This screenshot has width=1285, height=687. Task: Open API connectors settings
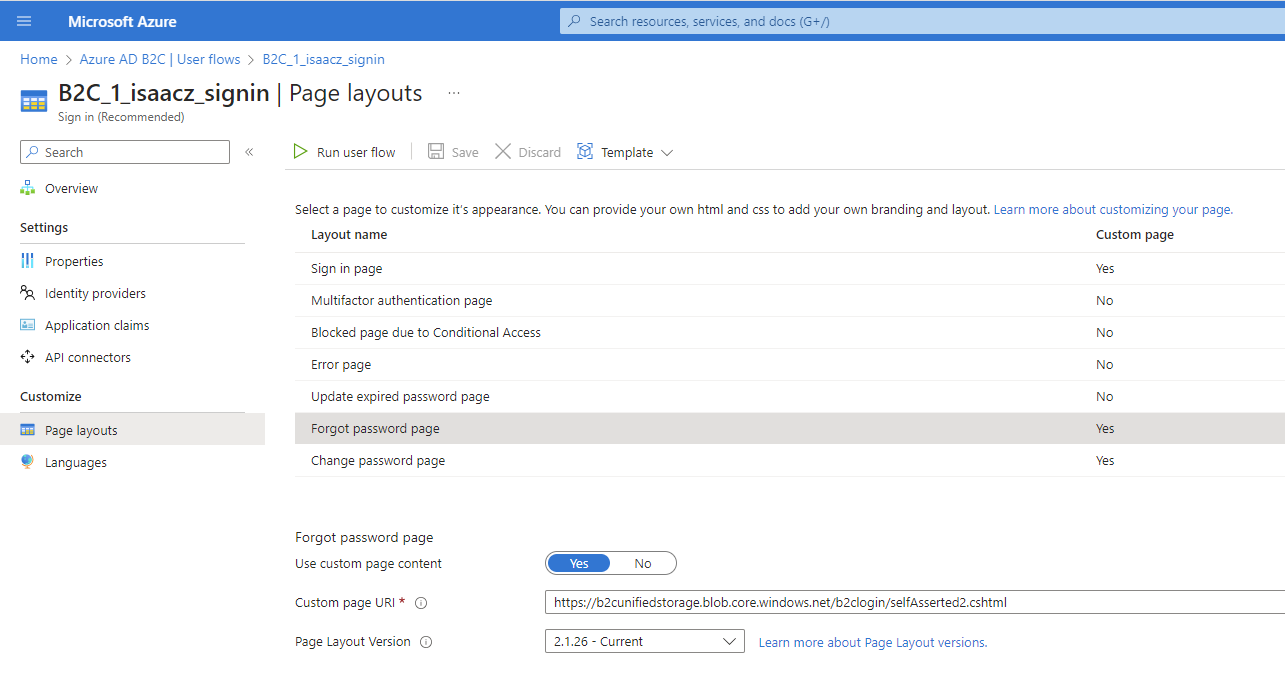[x=88, y=357]
